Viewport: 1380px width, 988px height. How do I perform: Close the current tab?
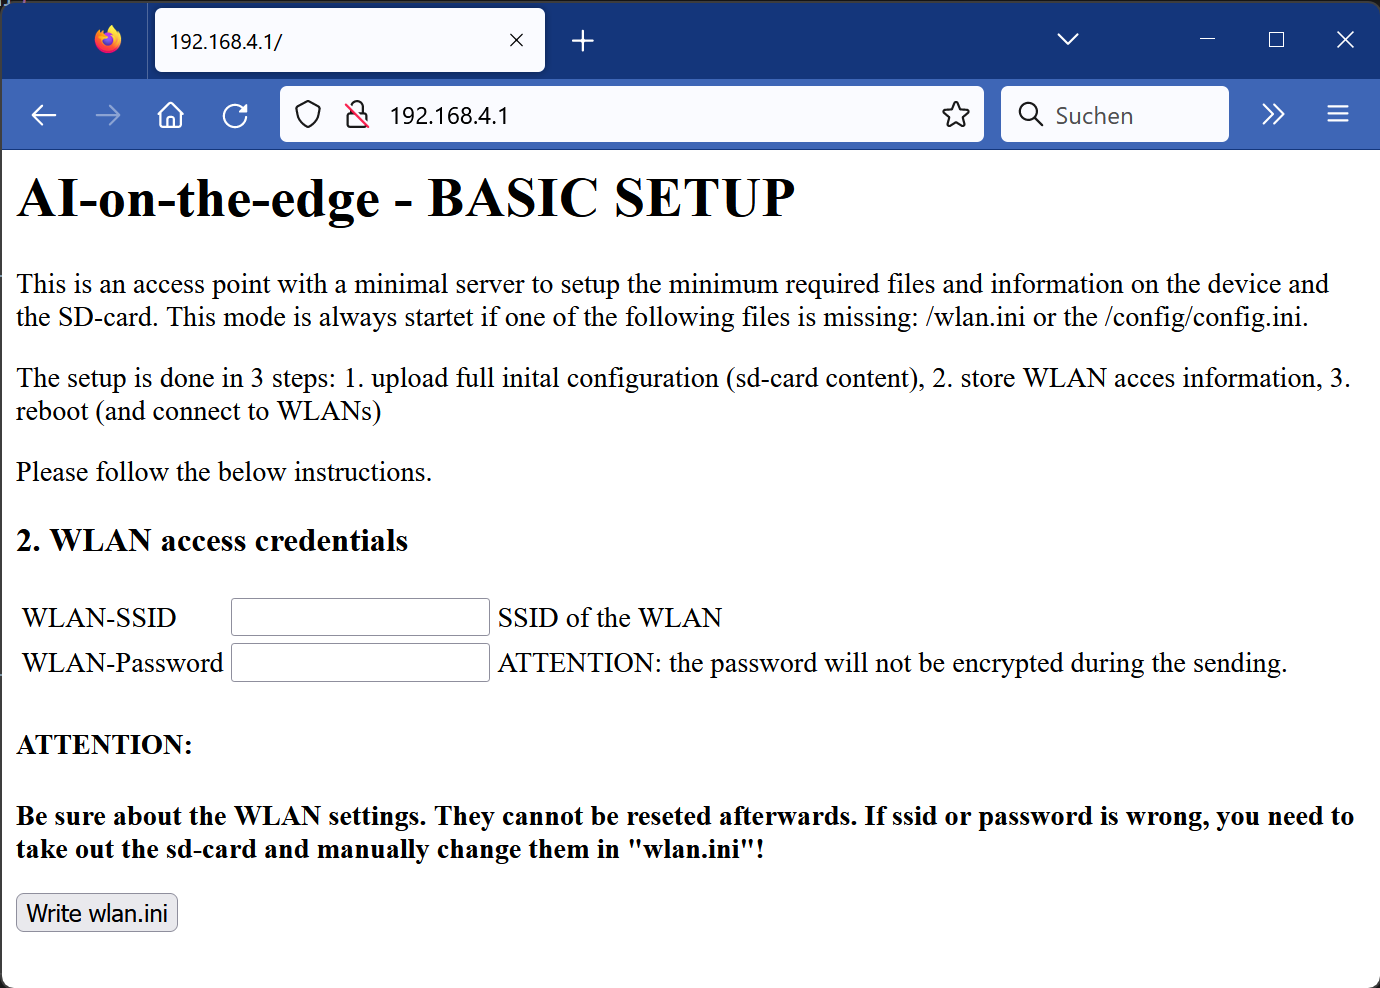coord(516,40)
